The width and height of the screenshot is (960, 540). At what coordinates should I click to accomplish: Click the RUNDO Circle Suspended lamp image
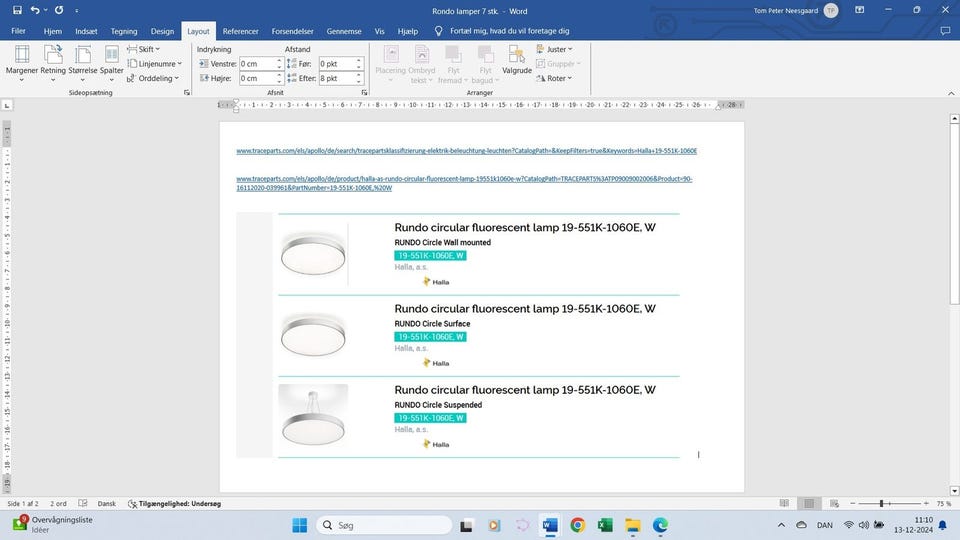tap(313, 415)
